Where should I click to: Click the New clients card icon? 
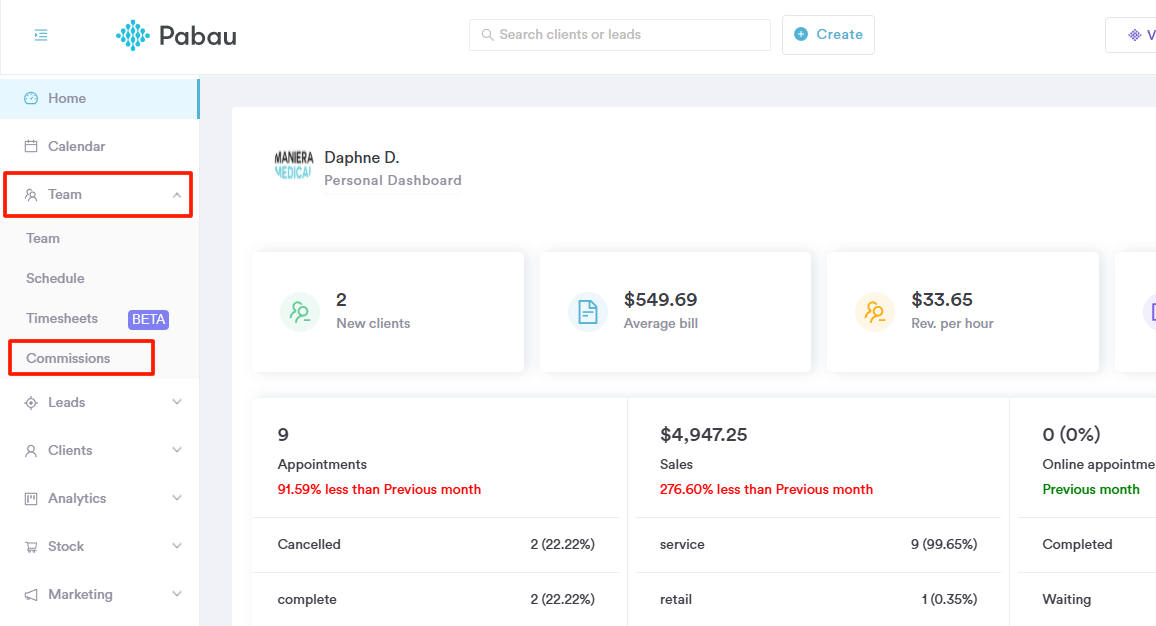coord(300,312)
